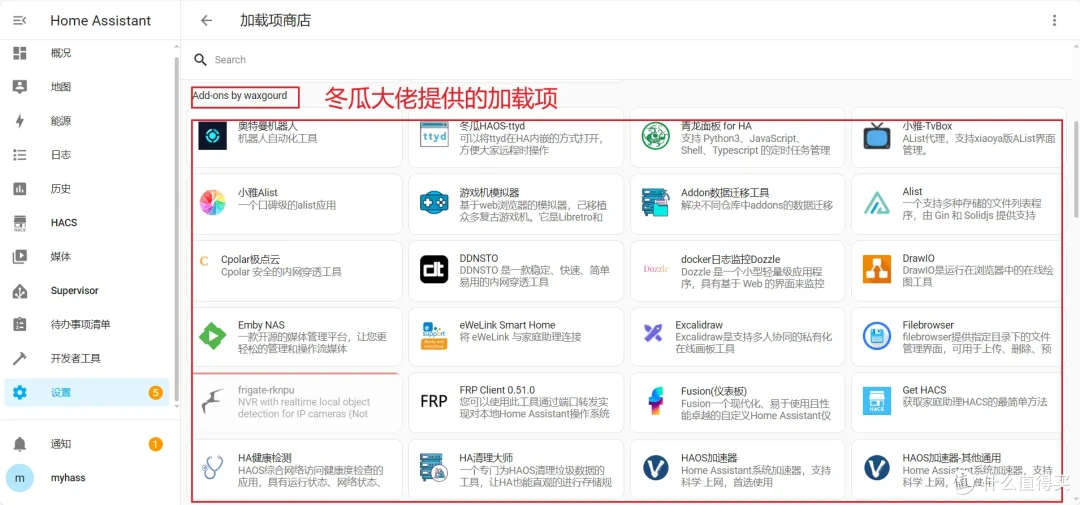Screen dimensions: 1080x505
Task: Click the Excalidraw purple icon
Action: (x=653, y=333)
